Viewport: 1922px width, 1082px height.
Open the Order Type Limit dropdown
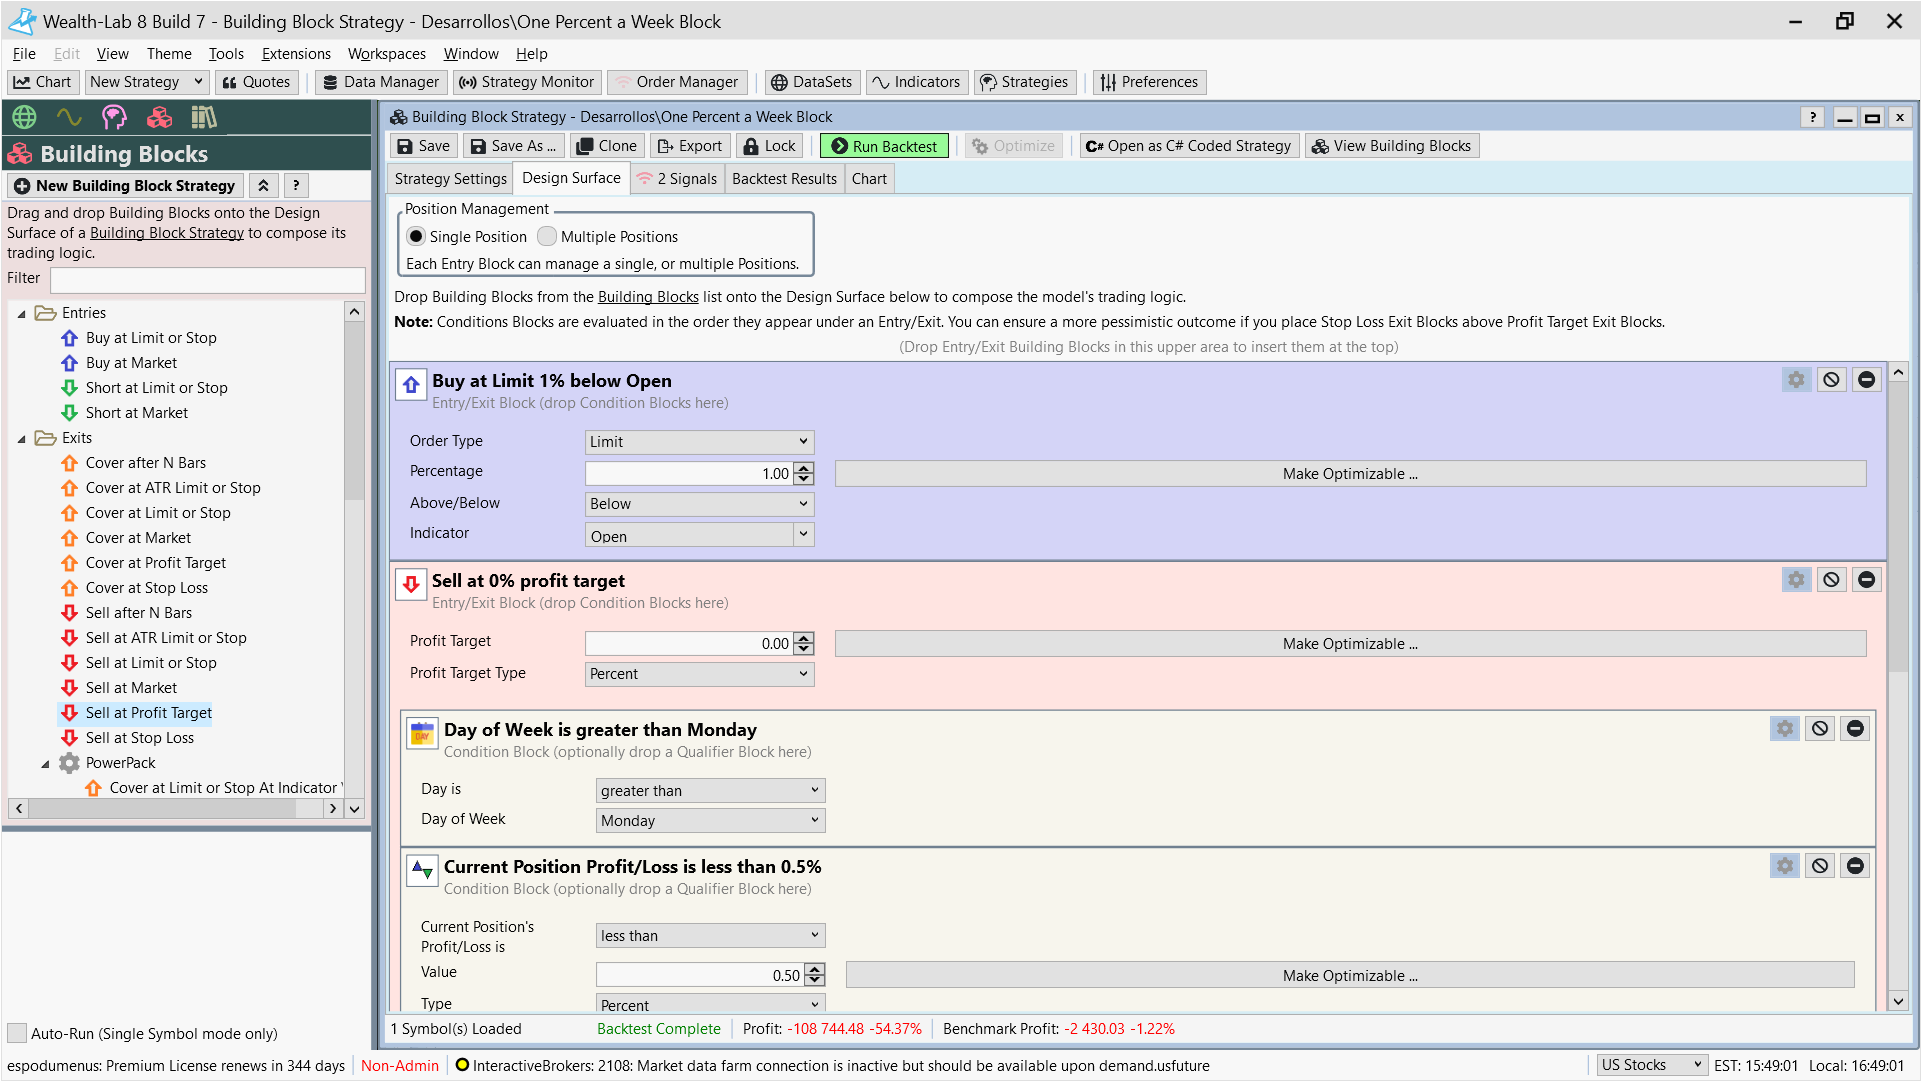click(699, 442)
